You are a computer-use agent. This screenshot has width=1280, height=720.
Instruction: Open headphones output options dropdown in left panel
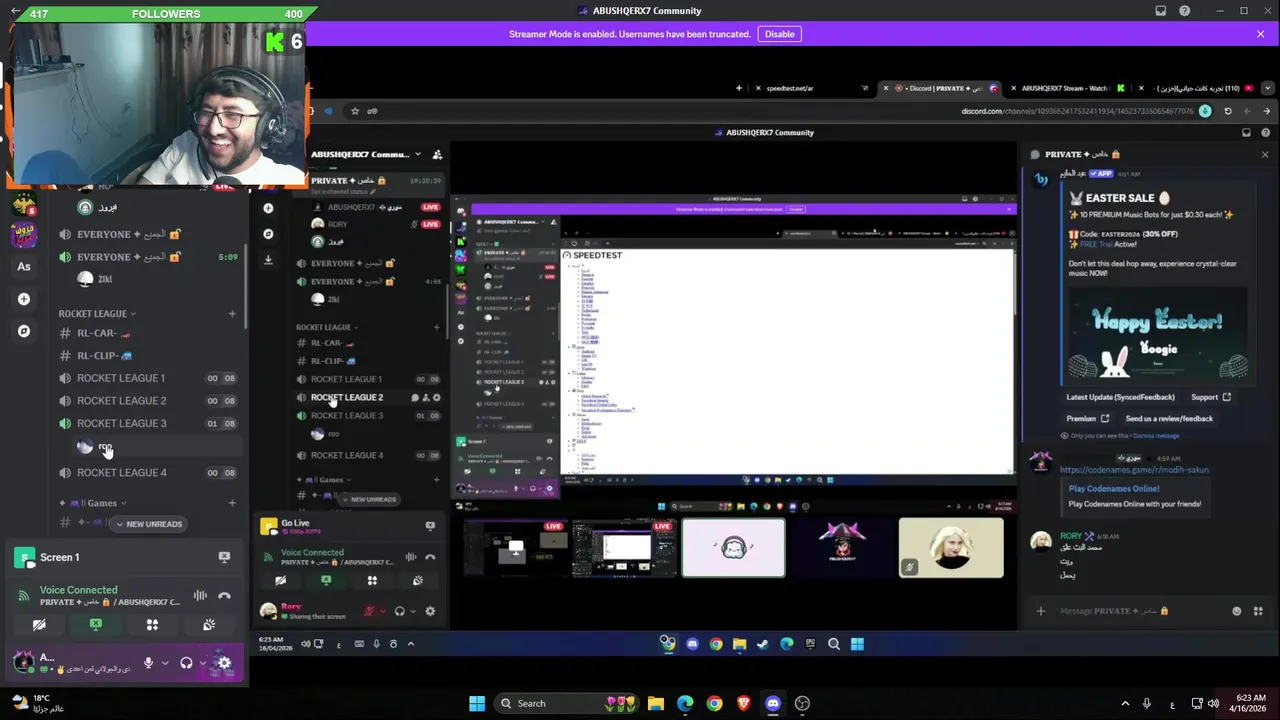pos(202,662)
